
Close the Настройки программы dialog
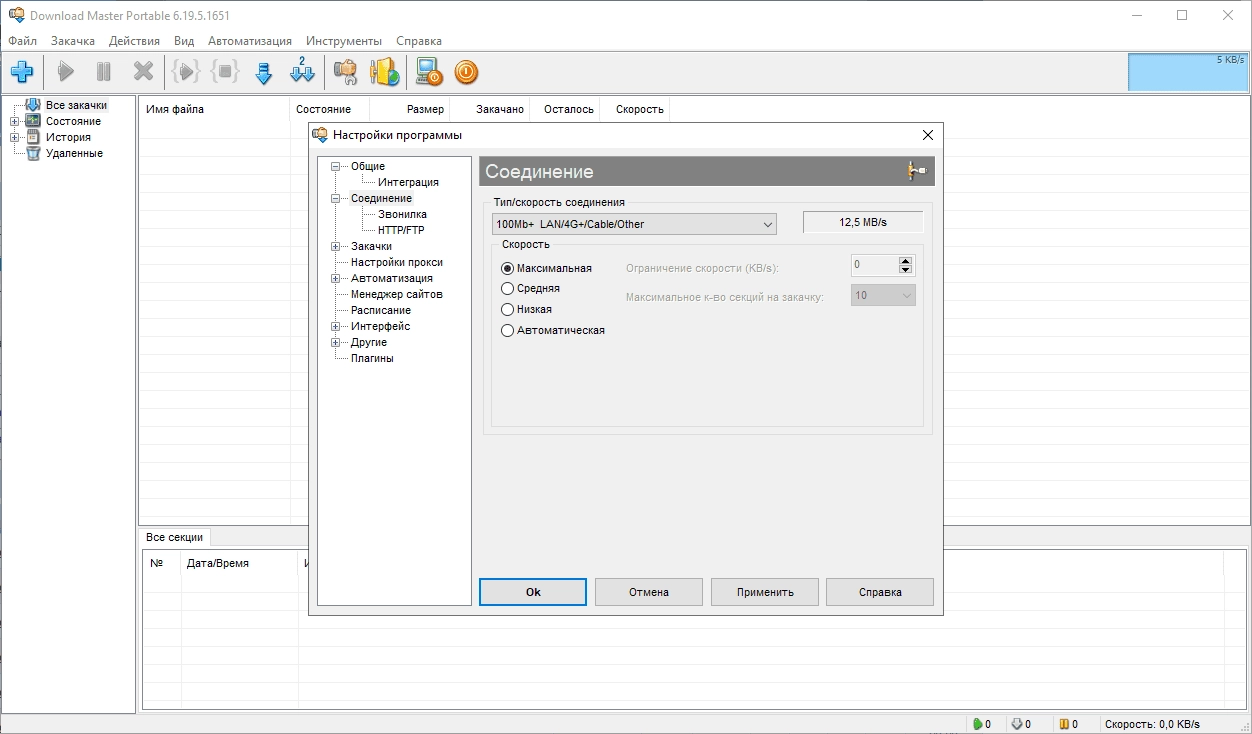pyautogui.click(x=928, y=135)
